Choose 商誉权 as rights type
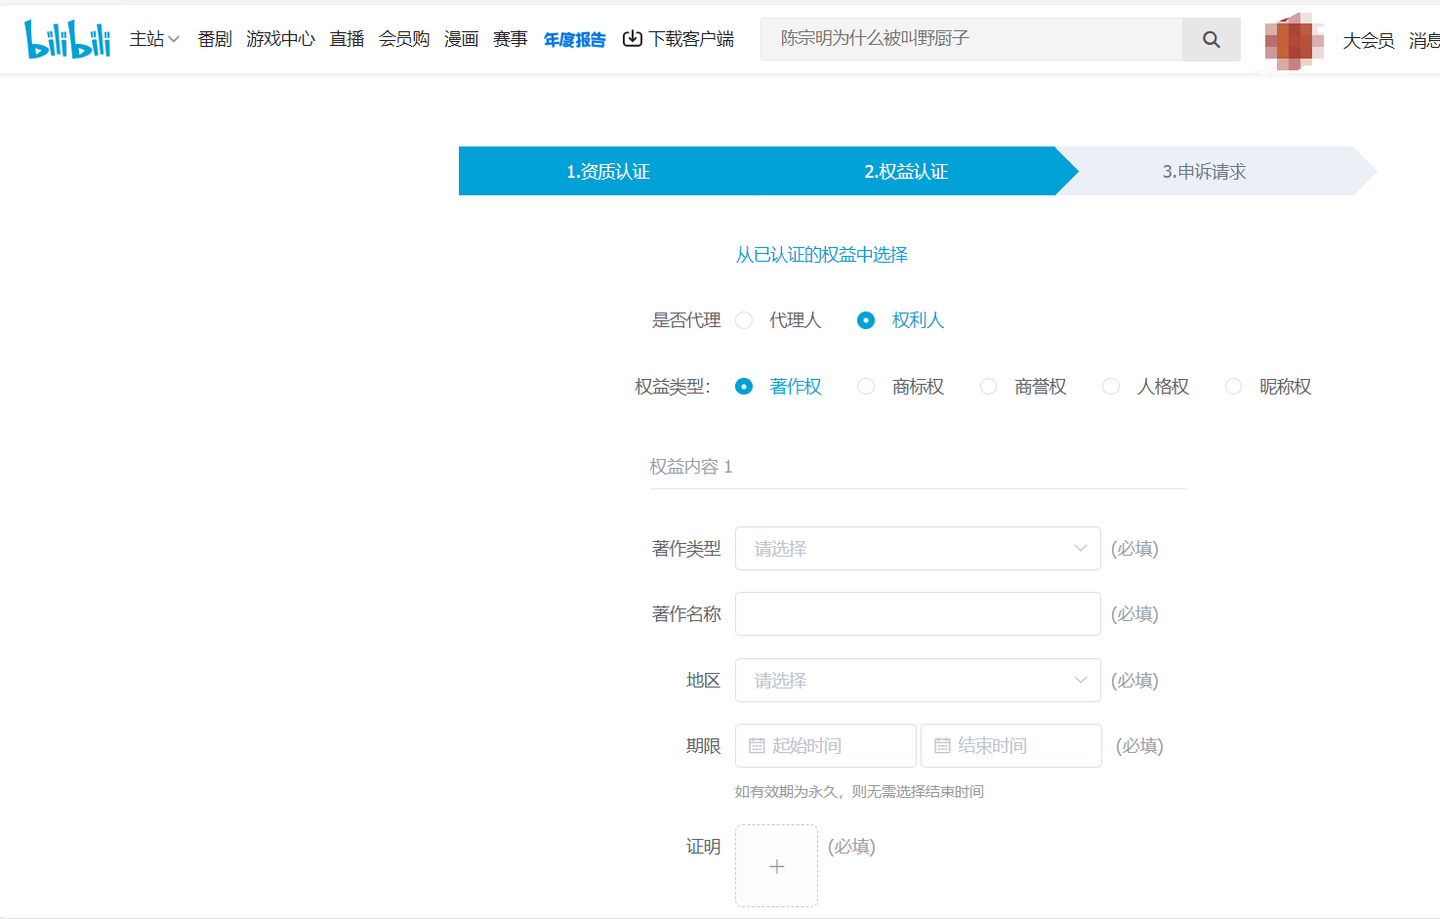Screen dimensions: 1440x919 (x=988, y=386)
